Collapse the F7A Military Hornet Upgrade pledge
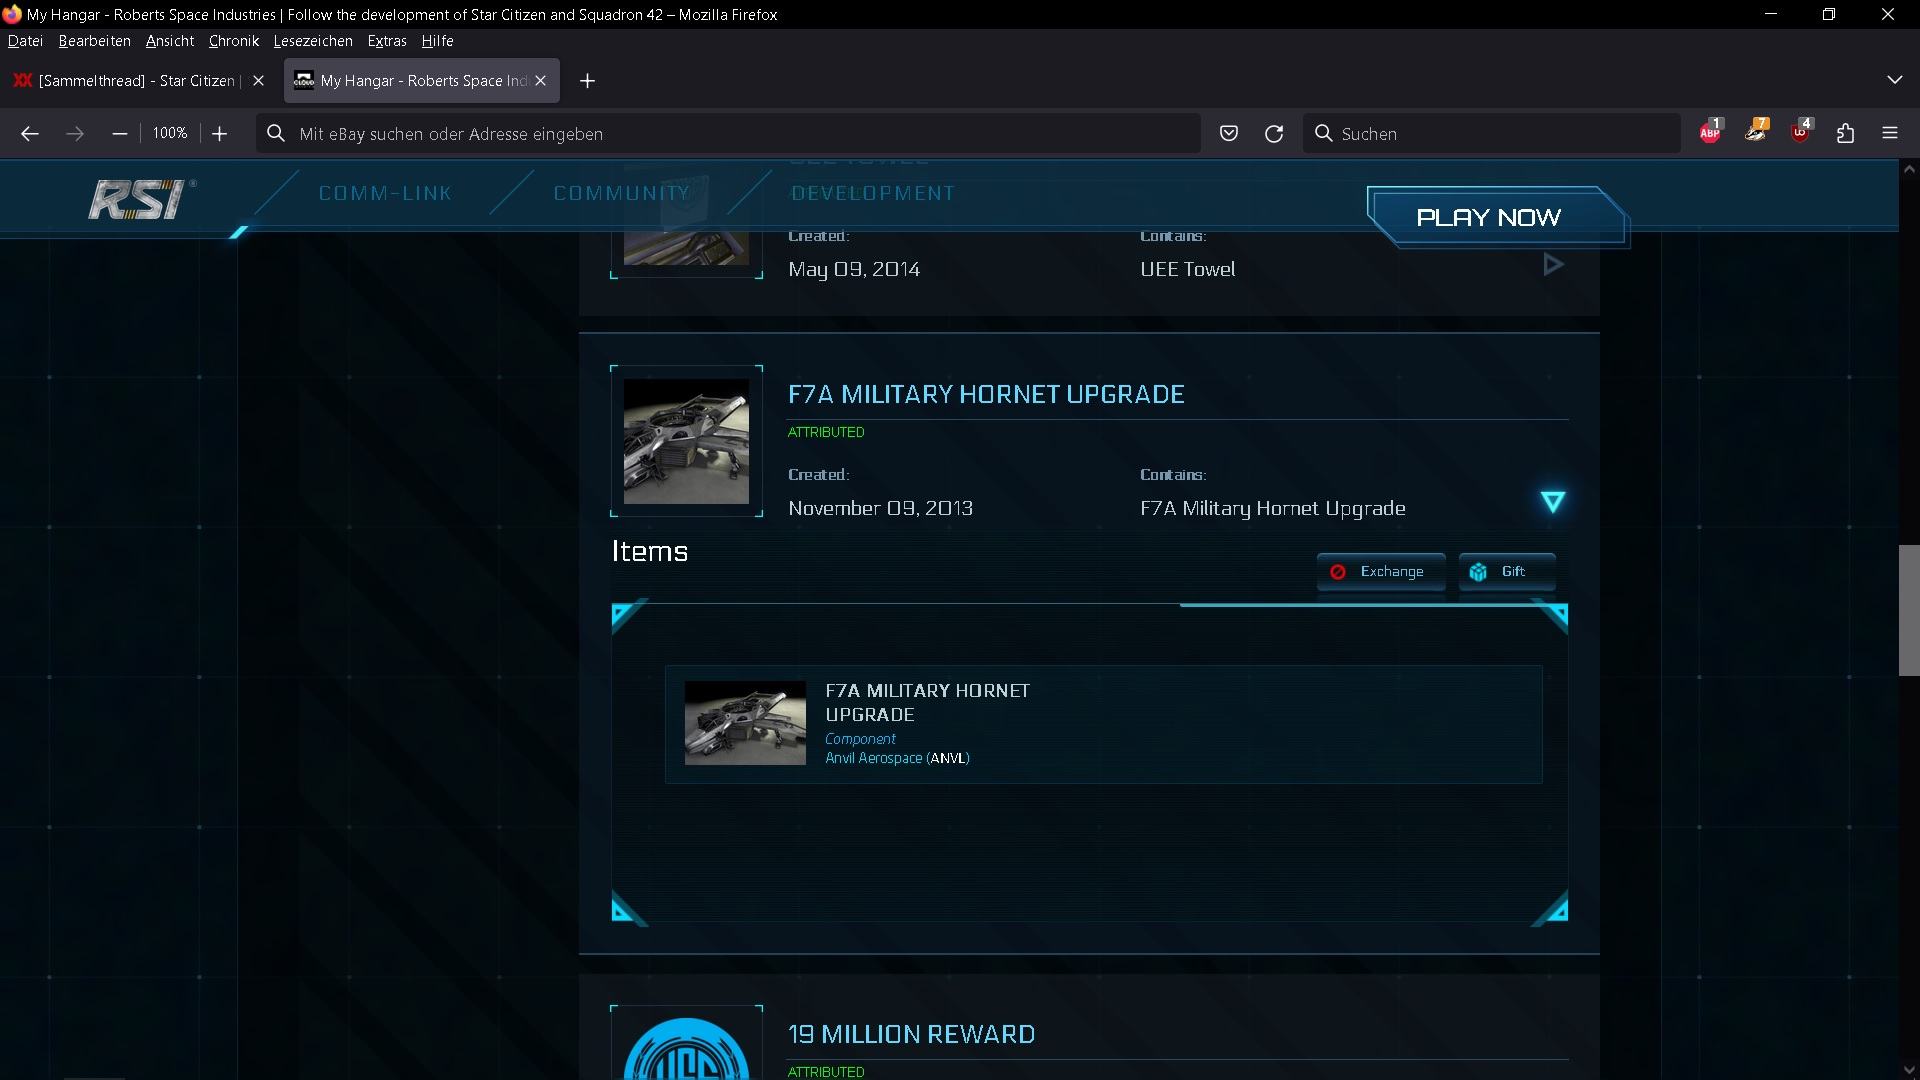 click(x=1553, y=501)
